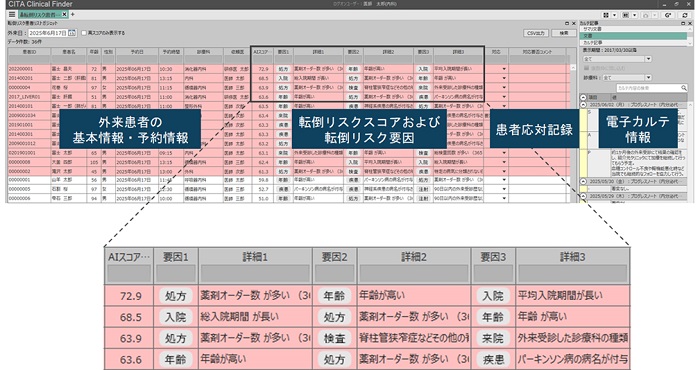Viewport: 700px width, 370px height.
Task: Click 13:15 time cell for patient 201400201
Action: (x=171, y=78)
